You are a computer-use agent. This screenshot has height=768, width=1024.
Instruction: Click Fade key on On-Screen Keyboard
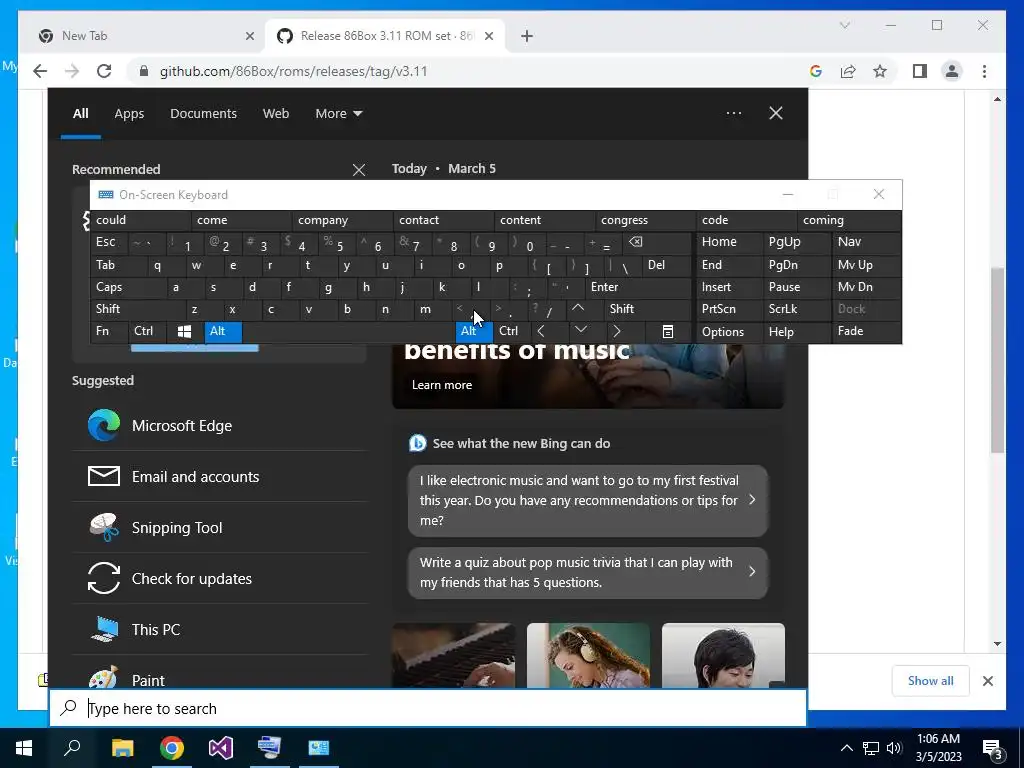(866, 331)
